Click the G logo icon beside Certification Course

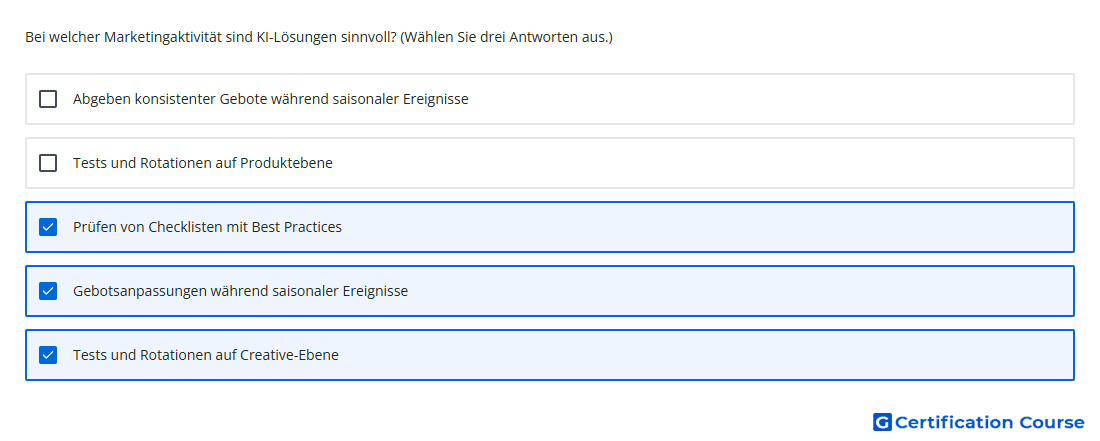882,422
